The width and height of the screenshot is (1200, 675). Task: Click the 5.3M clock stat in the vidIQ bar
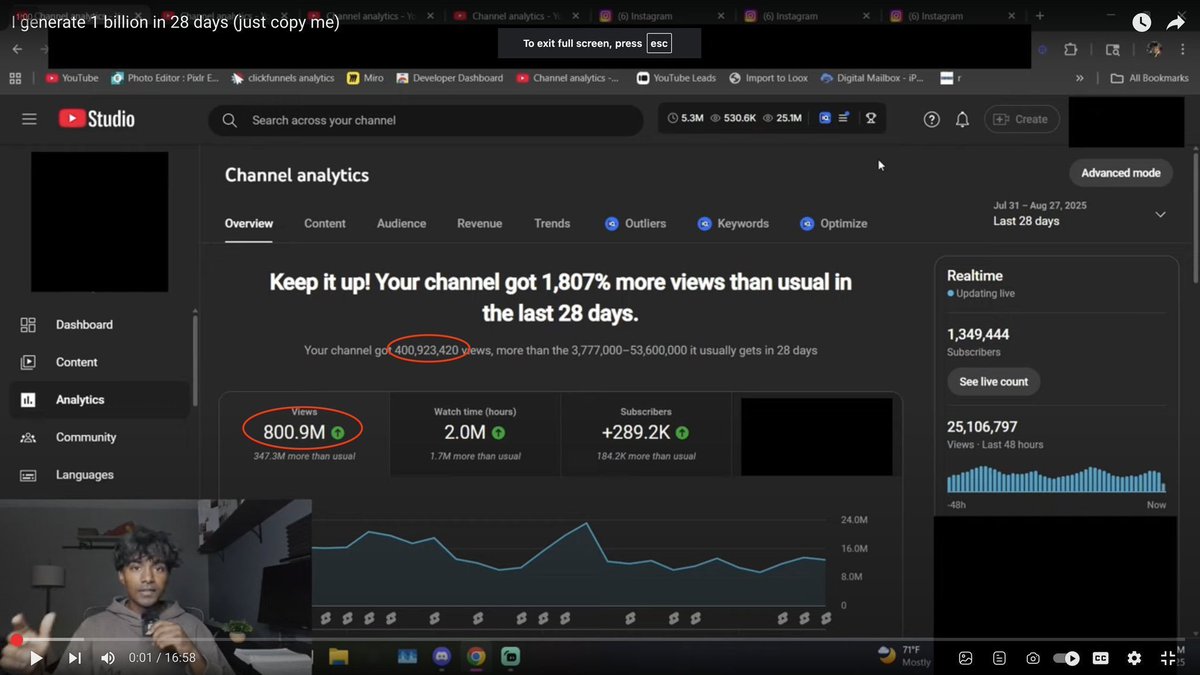coord(686,118)
